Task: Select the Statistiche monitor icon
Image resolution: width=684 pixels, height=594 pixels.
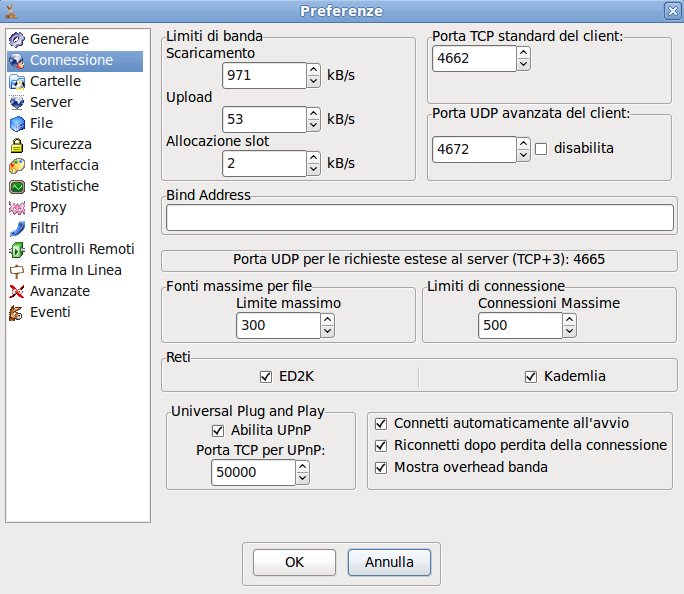Action: [x=17, y=187]
